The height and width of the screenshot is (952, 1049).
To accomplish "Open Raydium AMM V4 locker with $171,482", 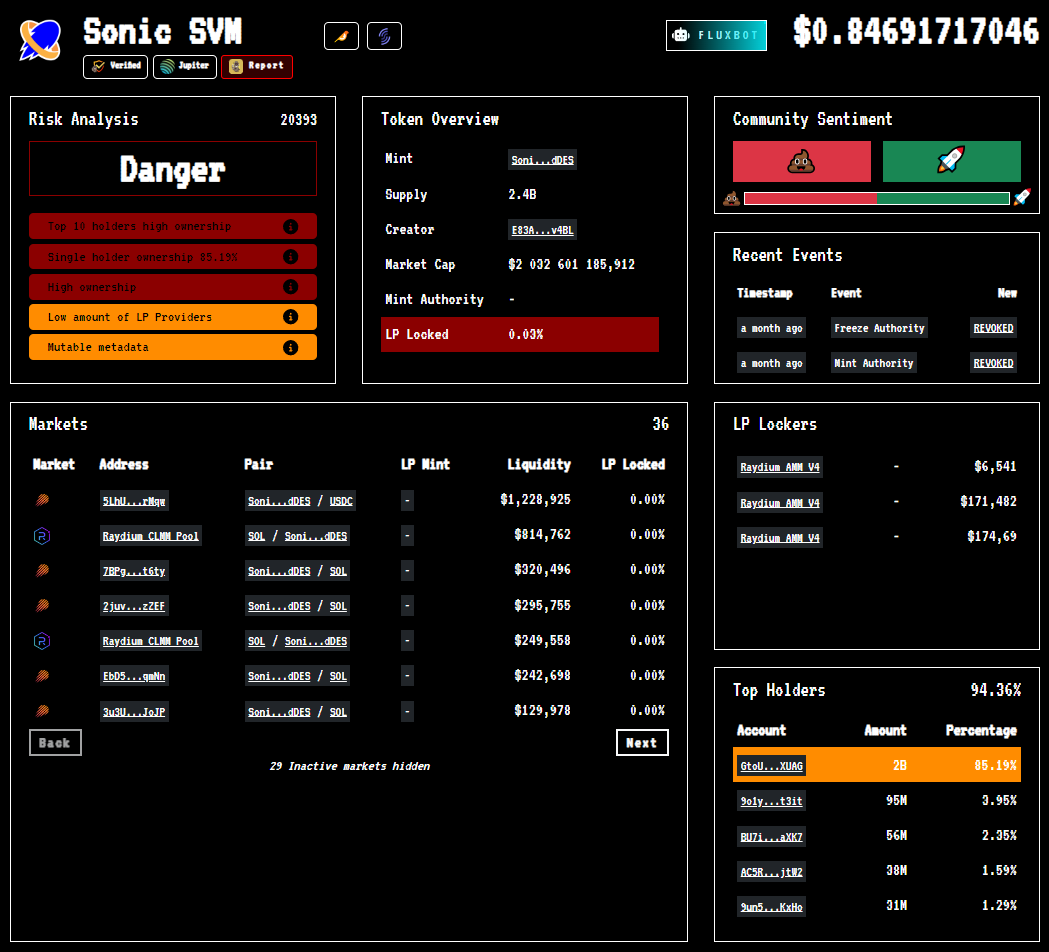I will click(x=779, y=503).
